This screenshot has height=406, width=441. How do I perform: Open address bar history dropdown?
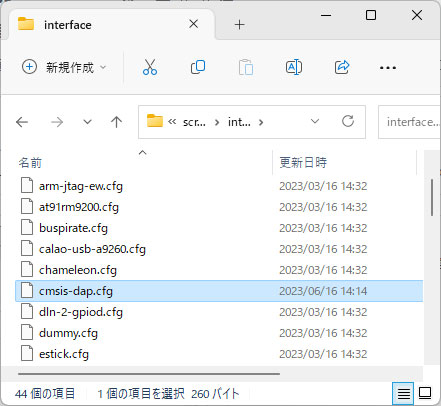coord(315,121)
